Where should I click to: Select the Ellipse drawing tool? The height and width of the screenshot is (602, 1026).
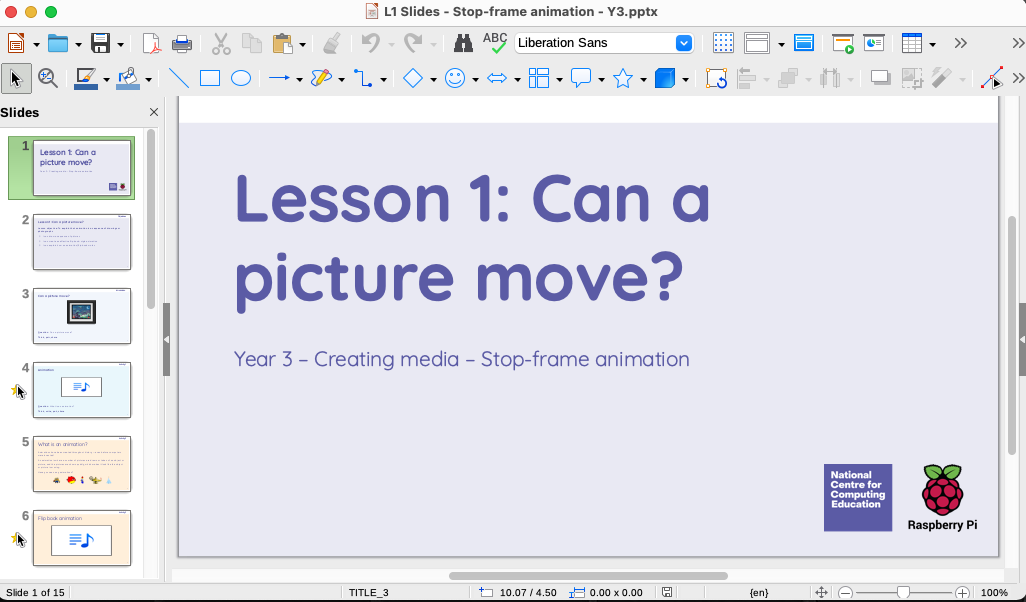pos(241,78)
